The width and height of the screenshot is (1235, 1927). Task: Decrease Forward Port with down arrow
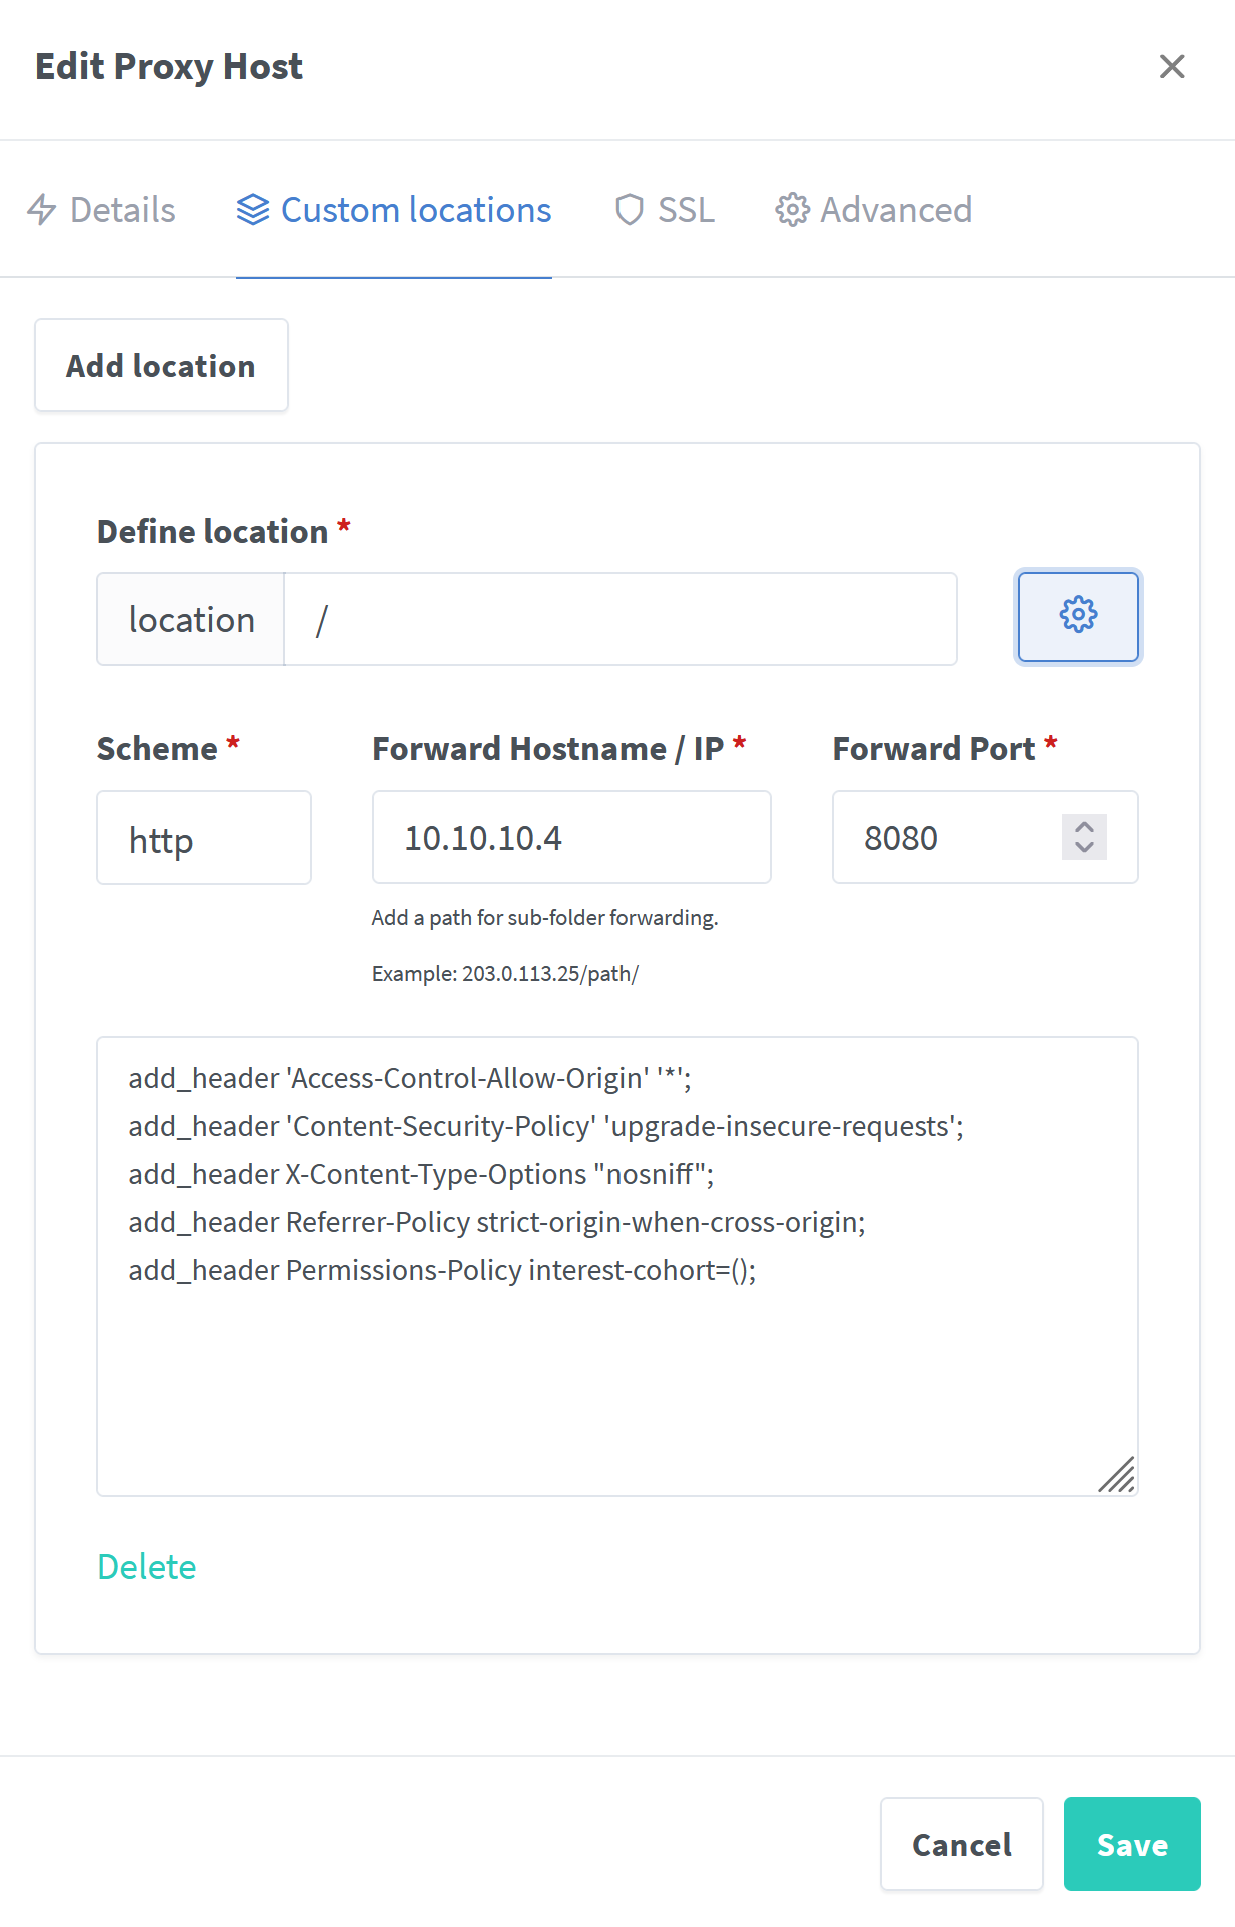(x=1084, y=848)
